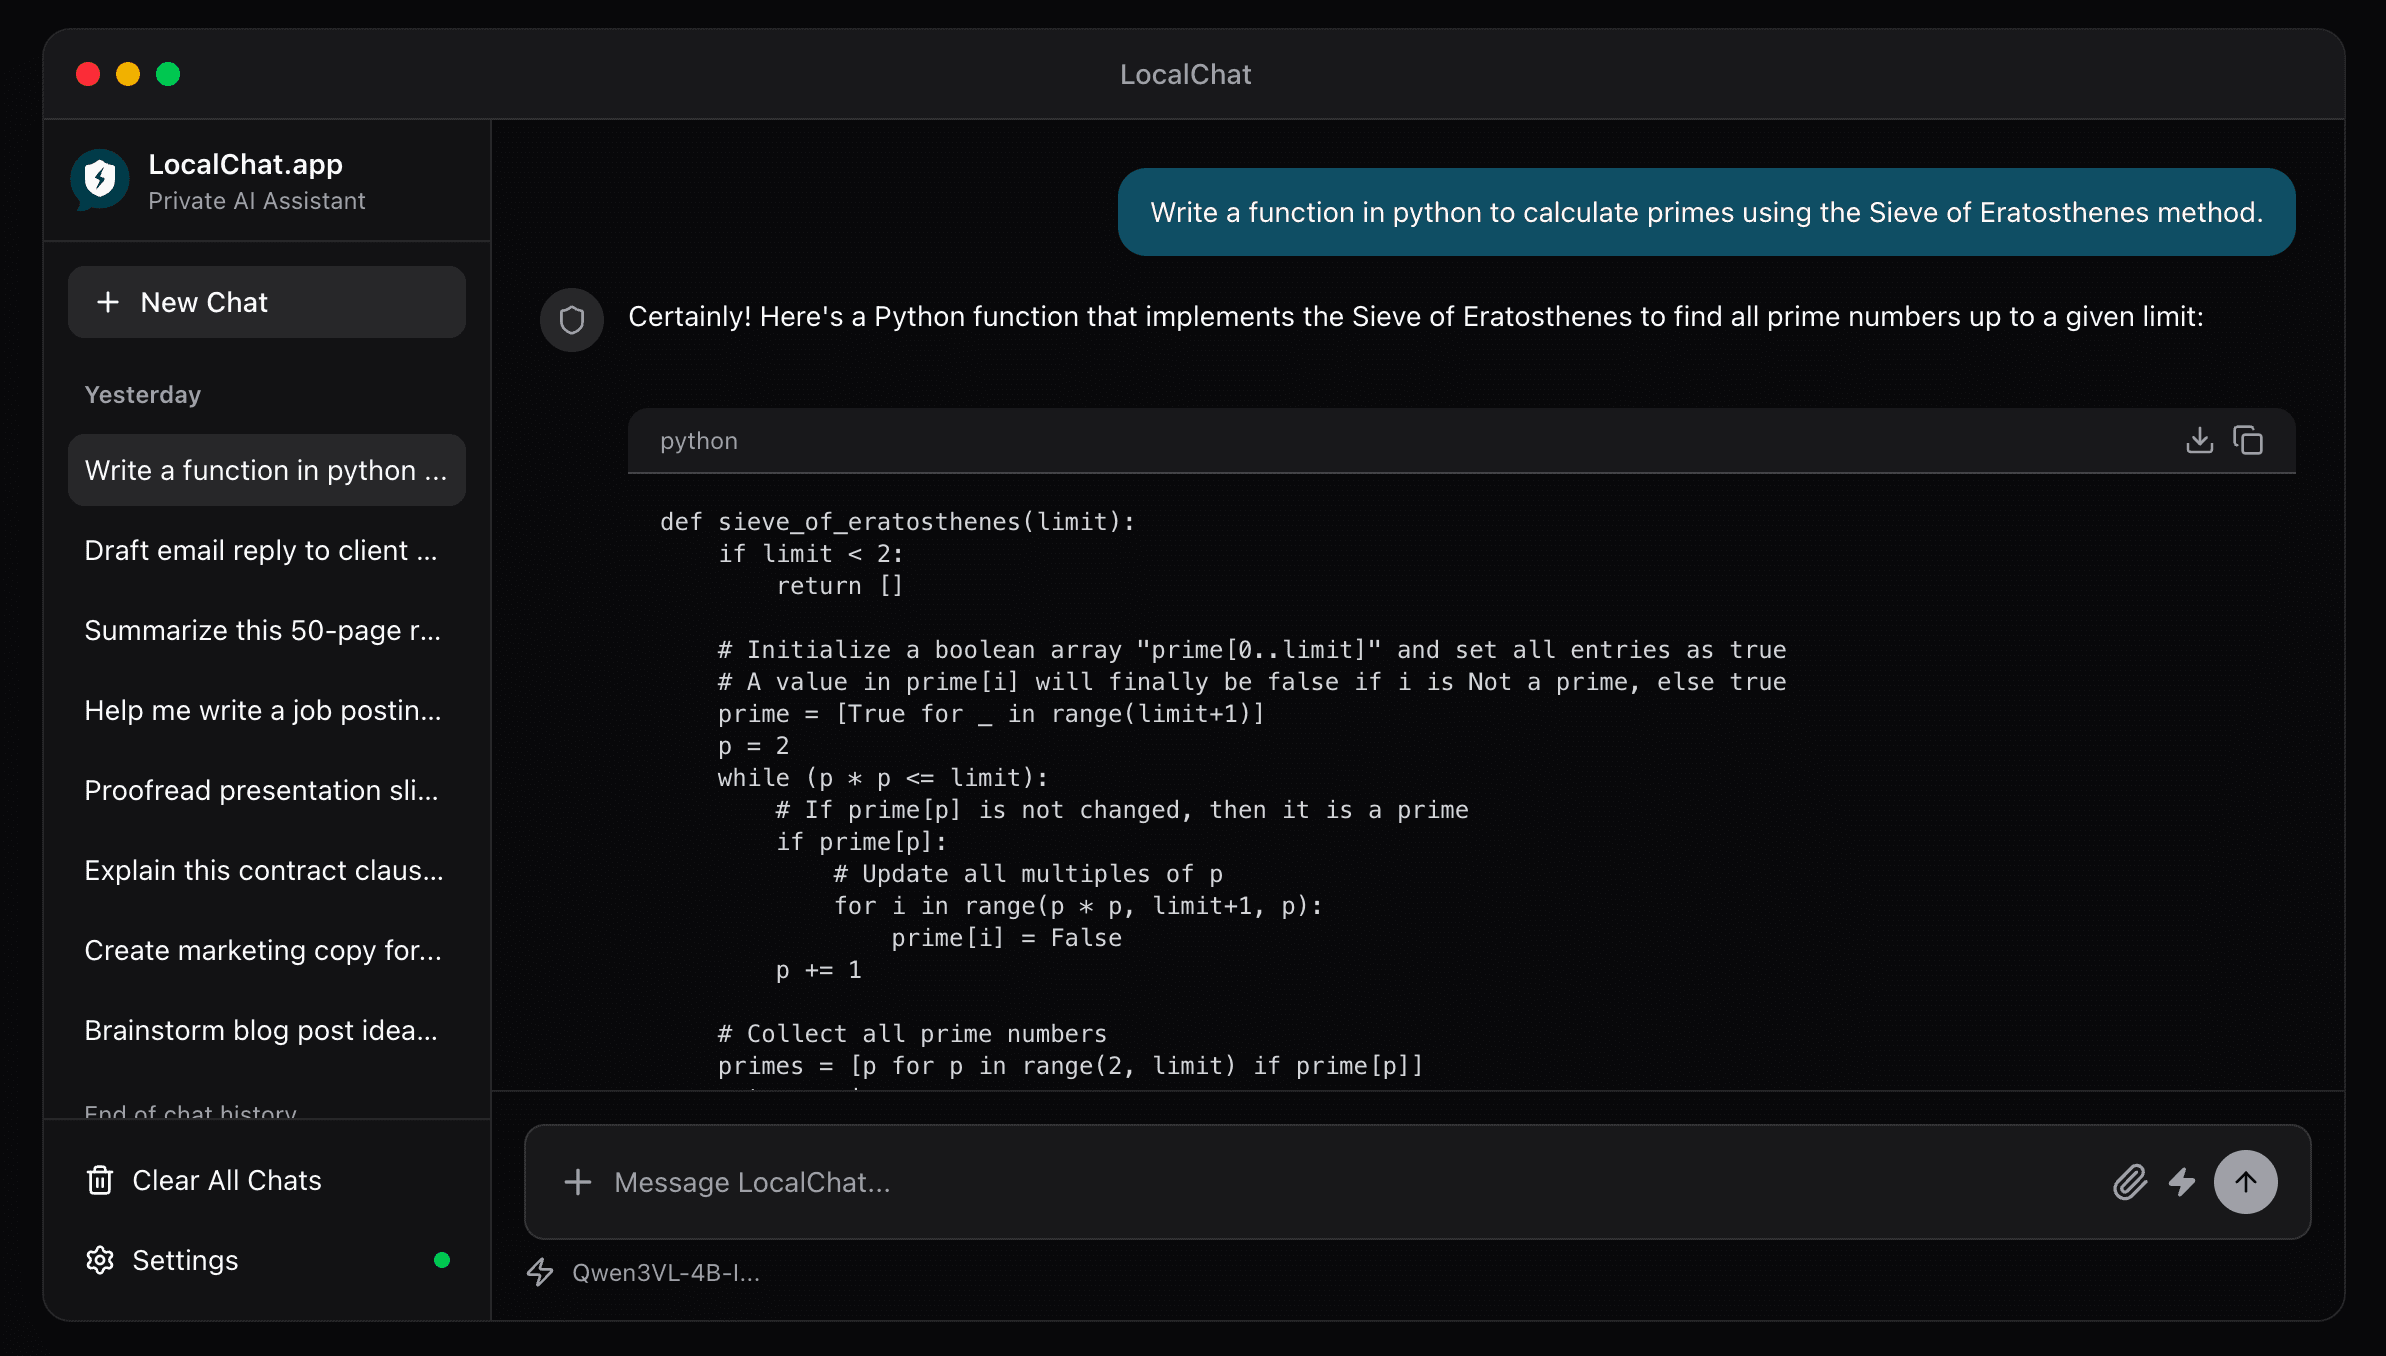2386x1356 pixels.
Task: Click 'Private AI Assistant' subtitle
Action: [x=257, y=201]
